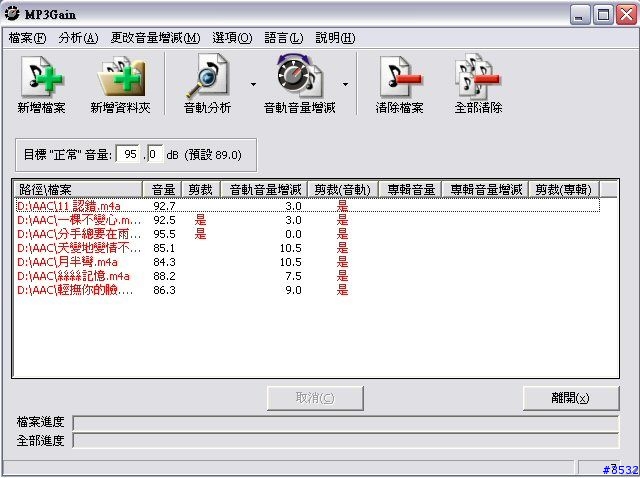Viewport: 640px width, 478px height.
Task: Select file D:\AAC\絲絲記憶.m4a
Action: point(73,276)
